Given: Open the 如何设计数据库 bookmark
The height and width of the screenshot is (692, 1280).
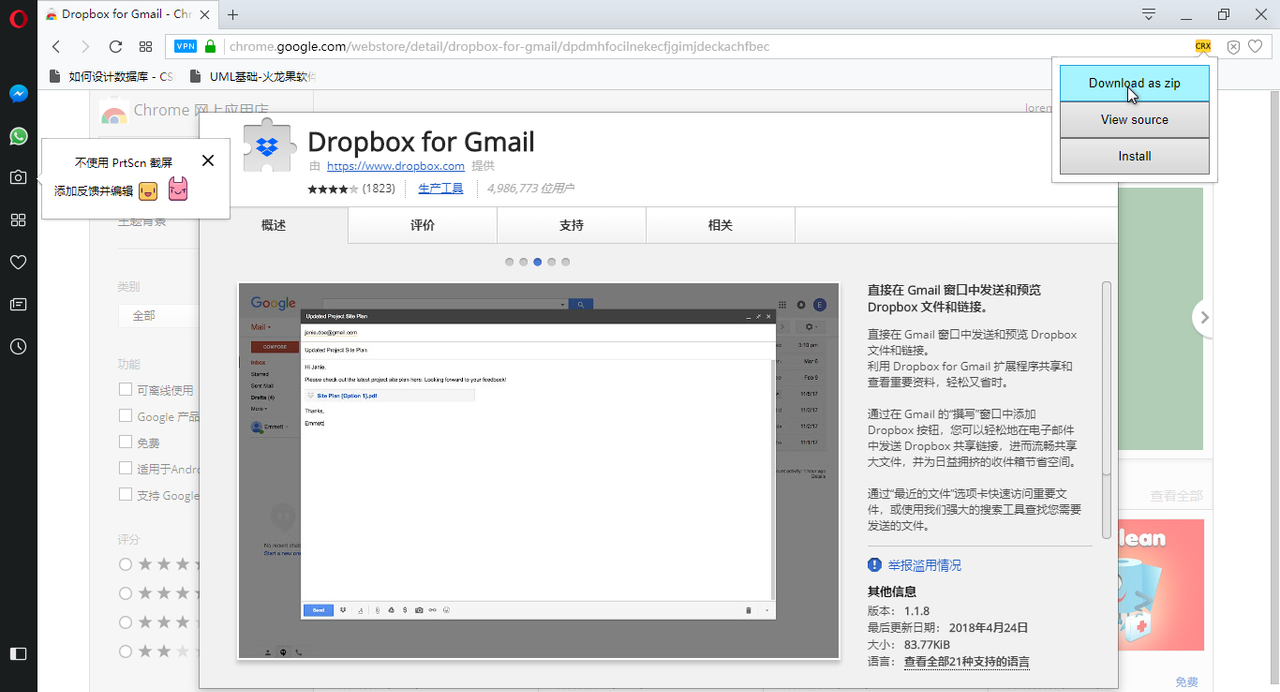Looking at the screenshot, I should [112, 76].
